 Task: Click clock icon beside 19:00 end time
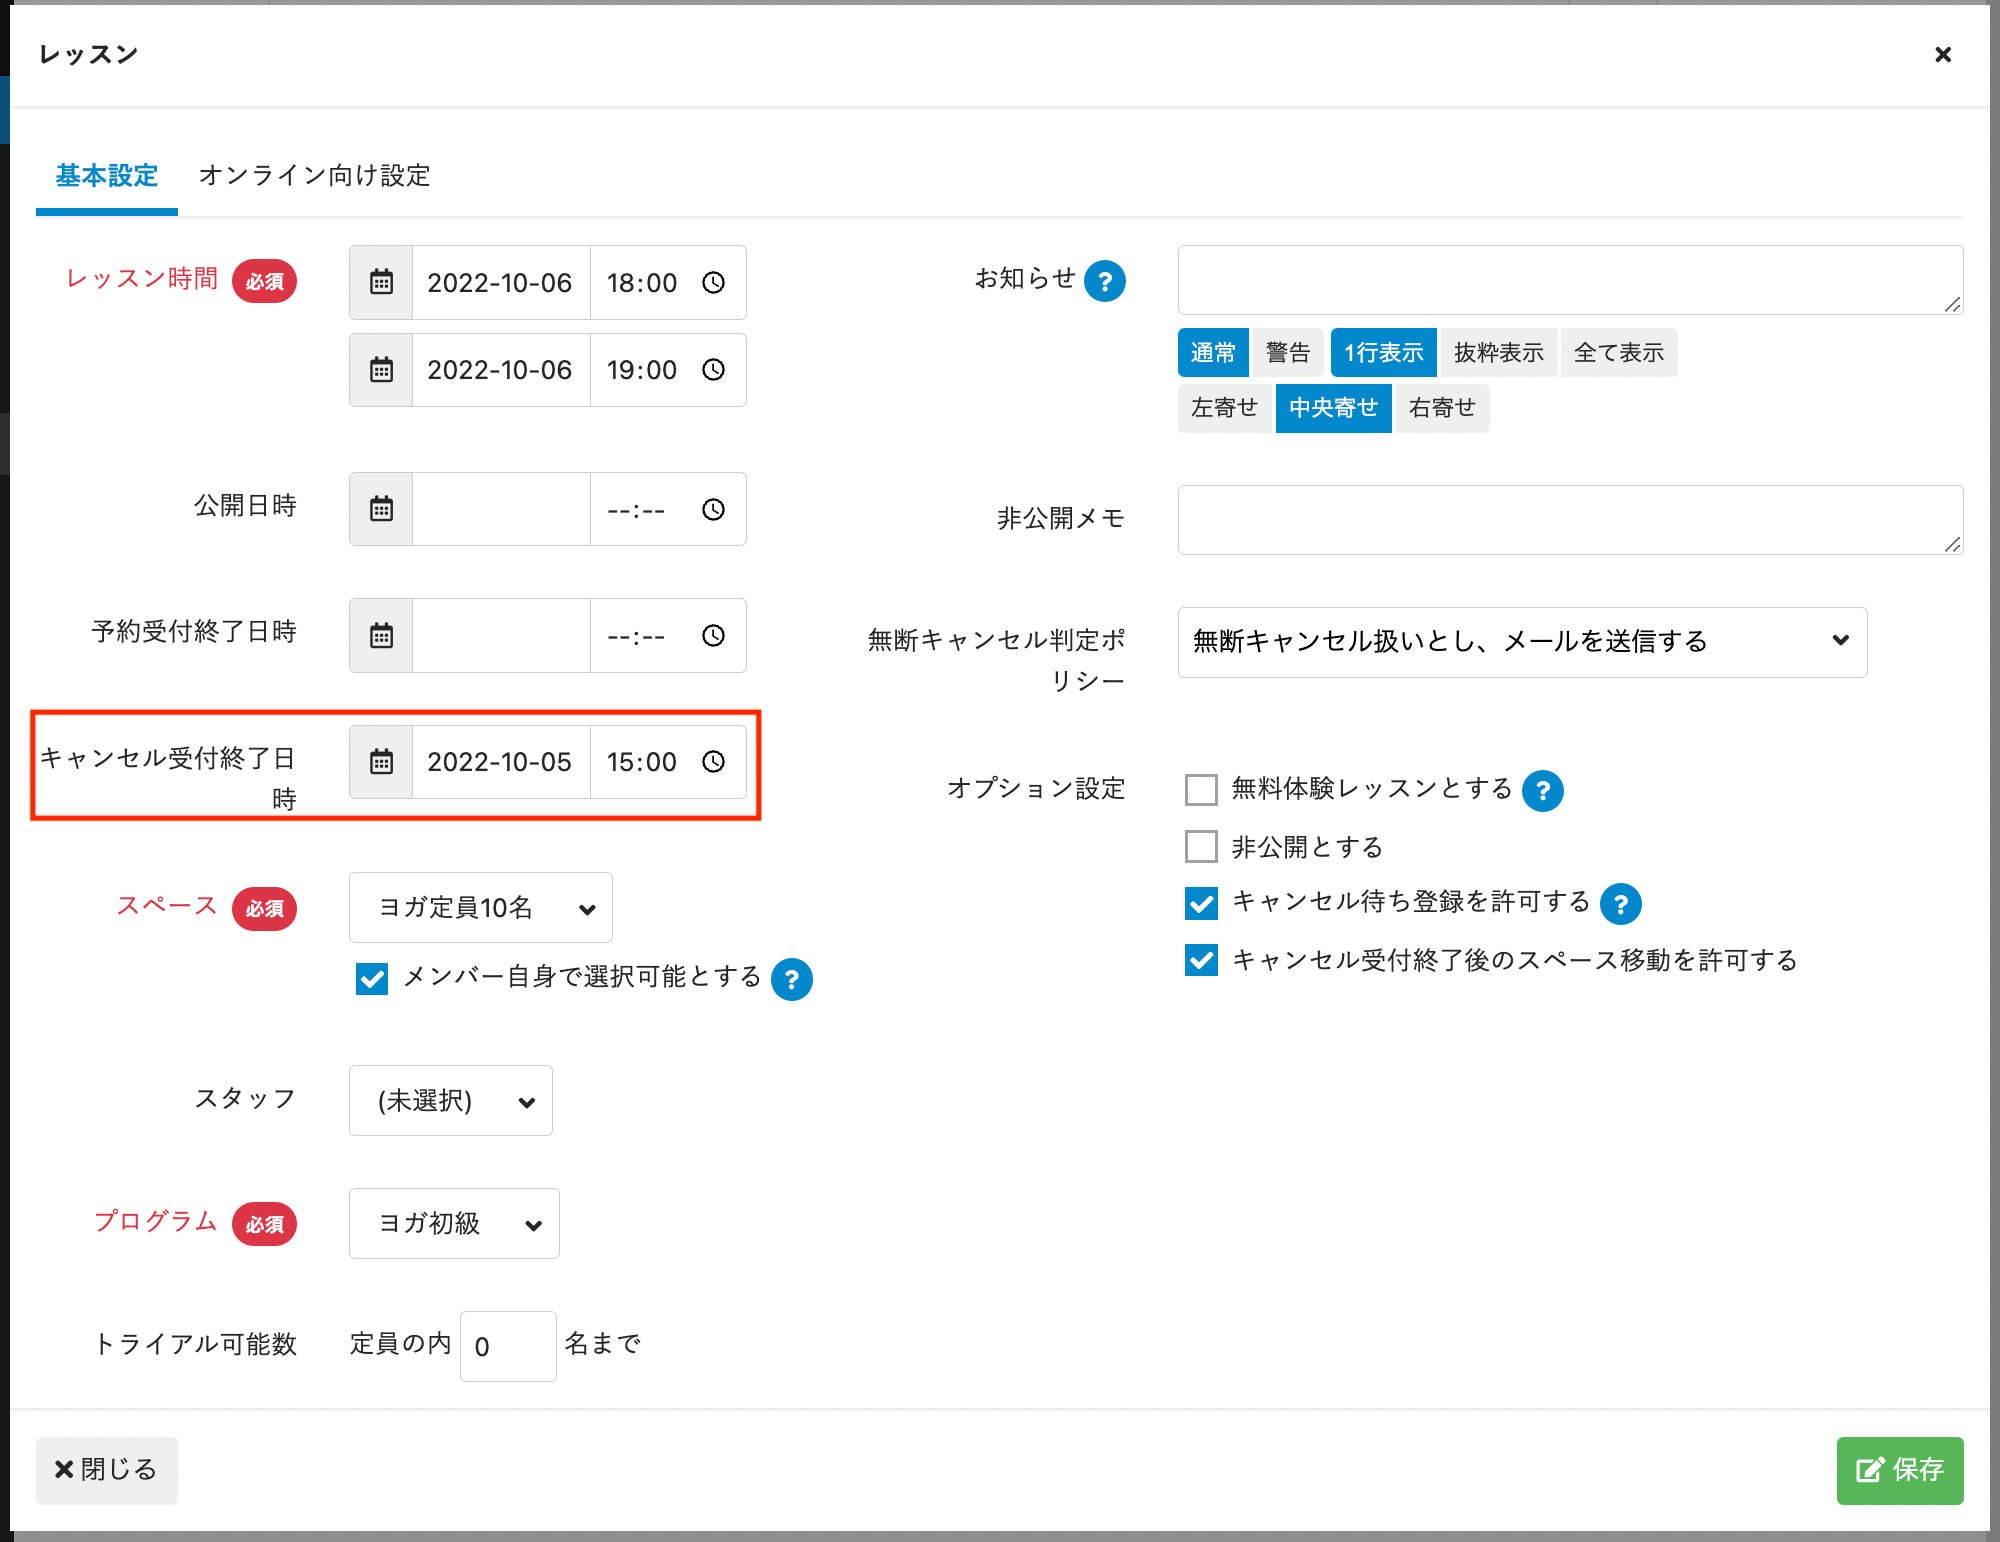pyautogui.click(x=713, y=370)
